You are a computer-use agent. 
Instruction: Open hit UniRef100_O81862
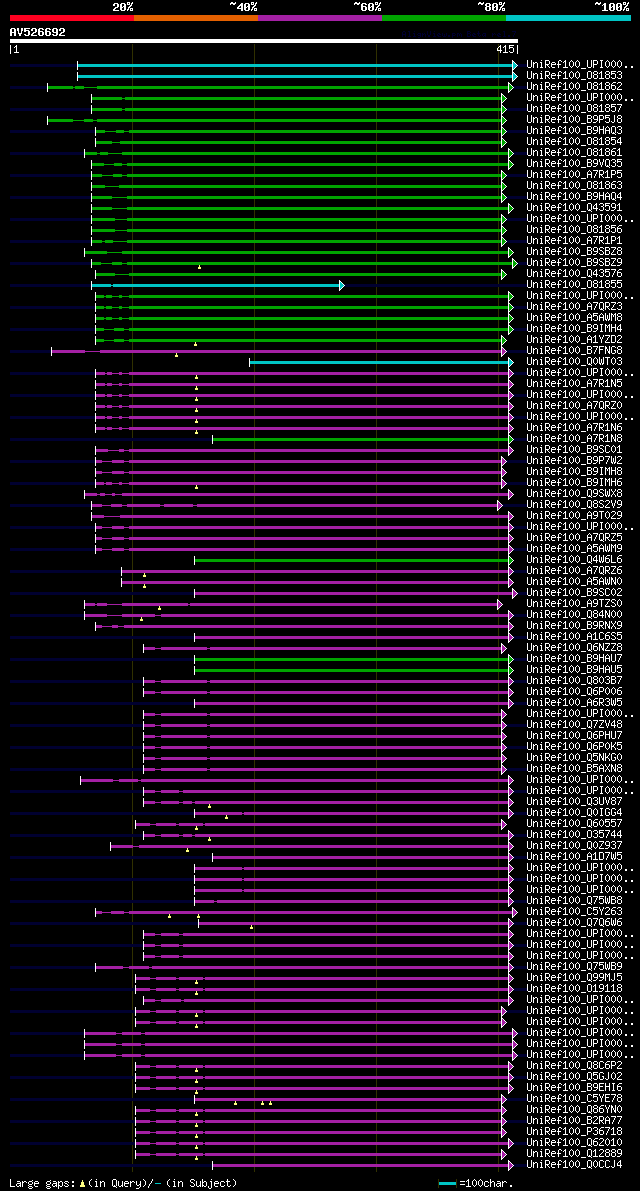574,87
